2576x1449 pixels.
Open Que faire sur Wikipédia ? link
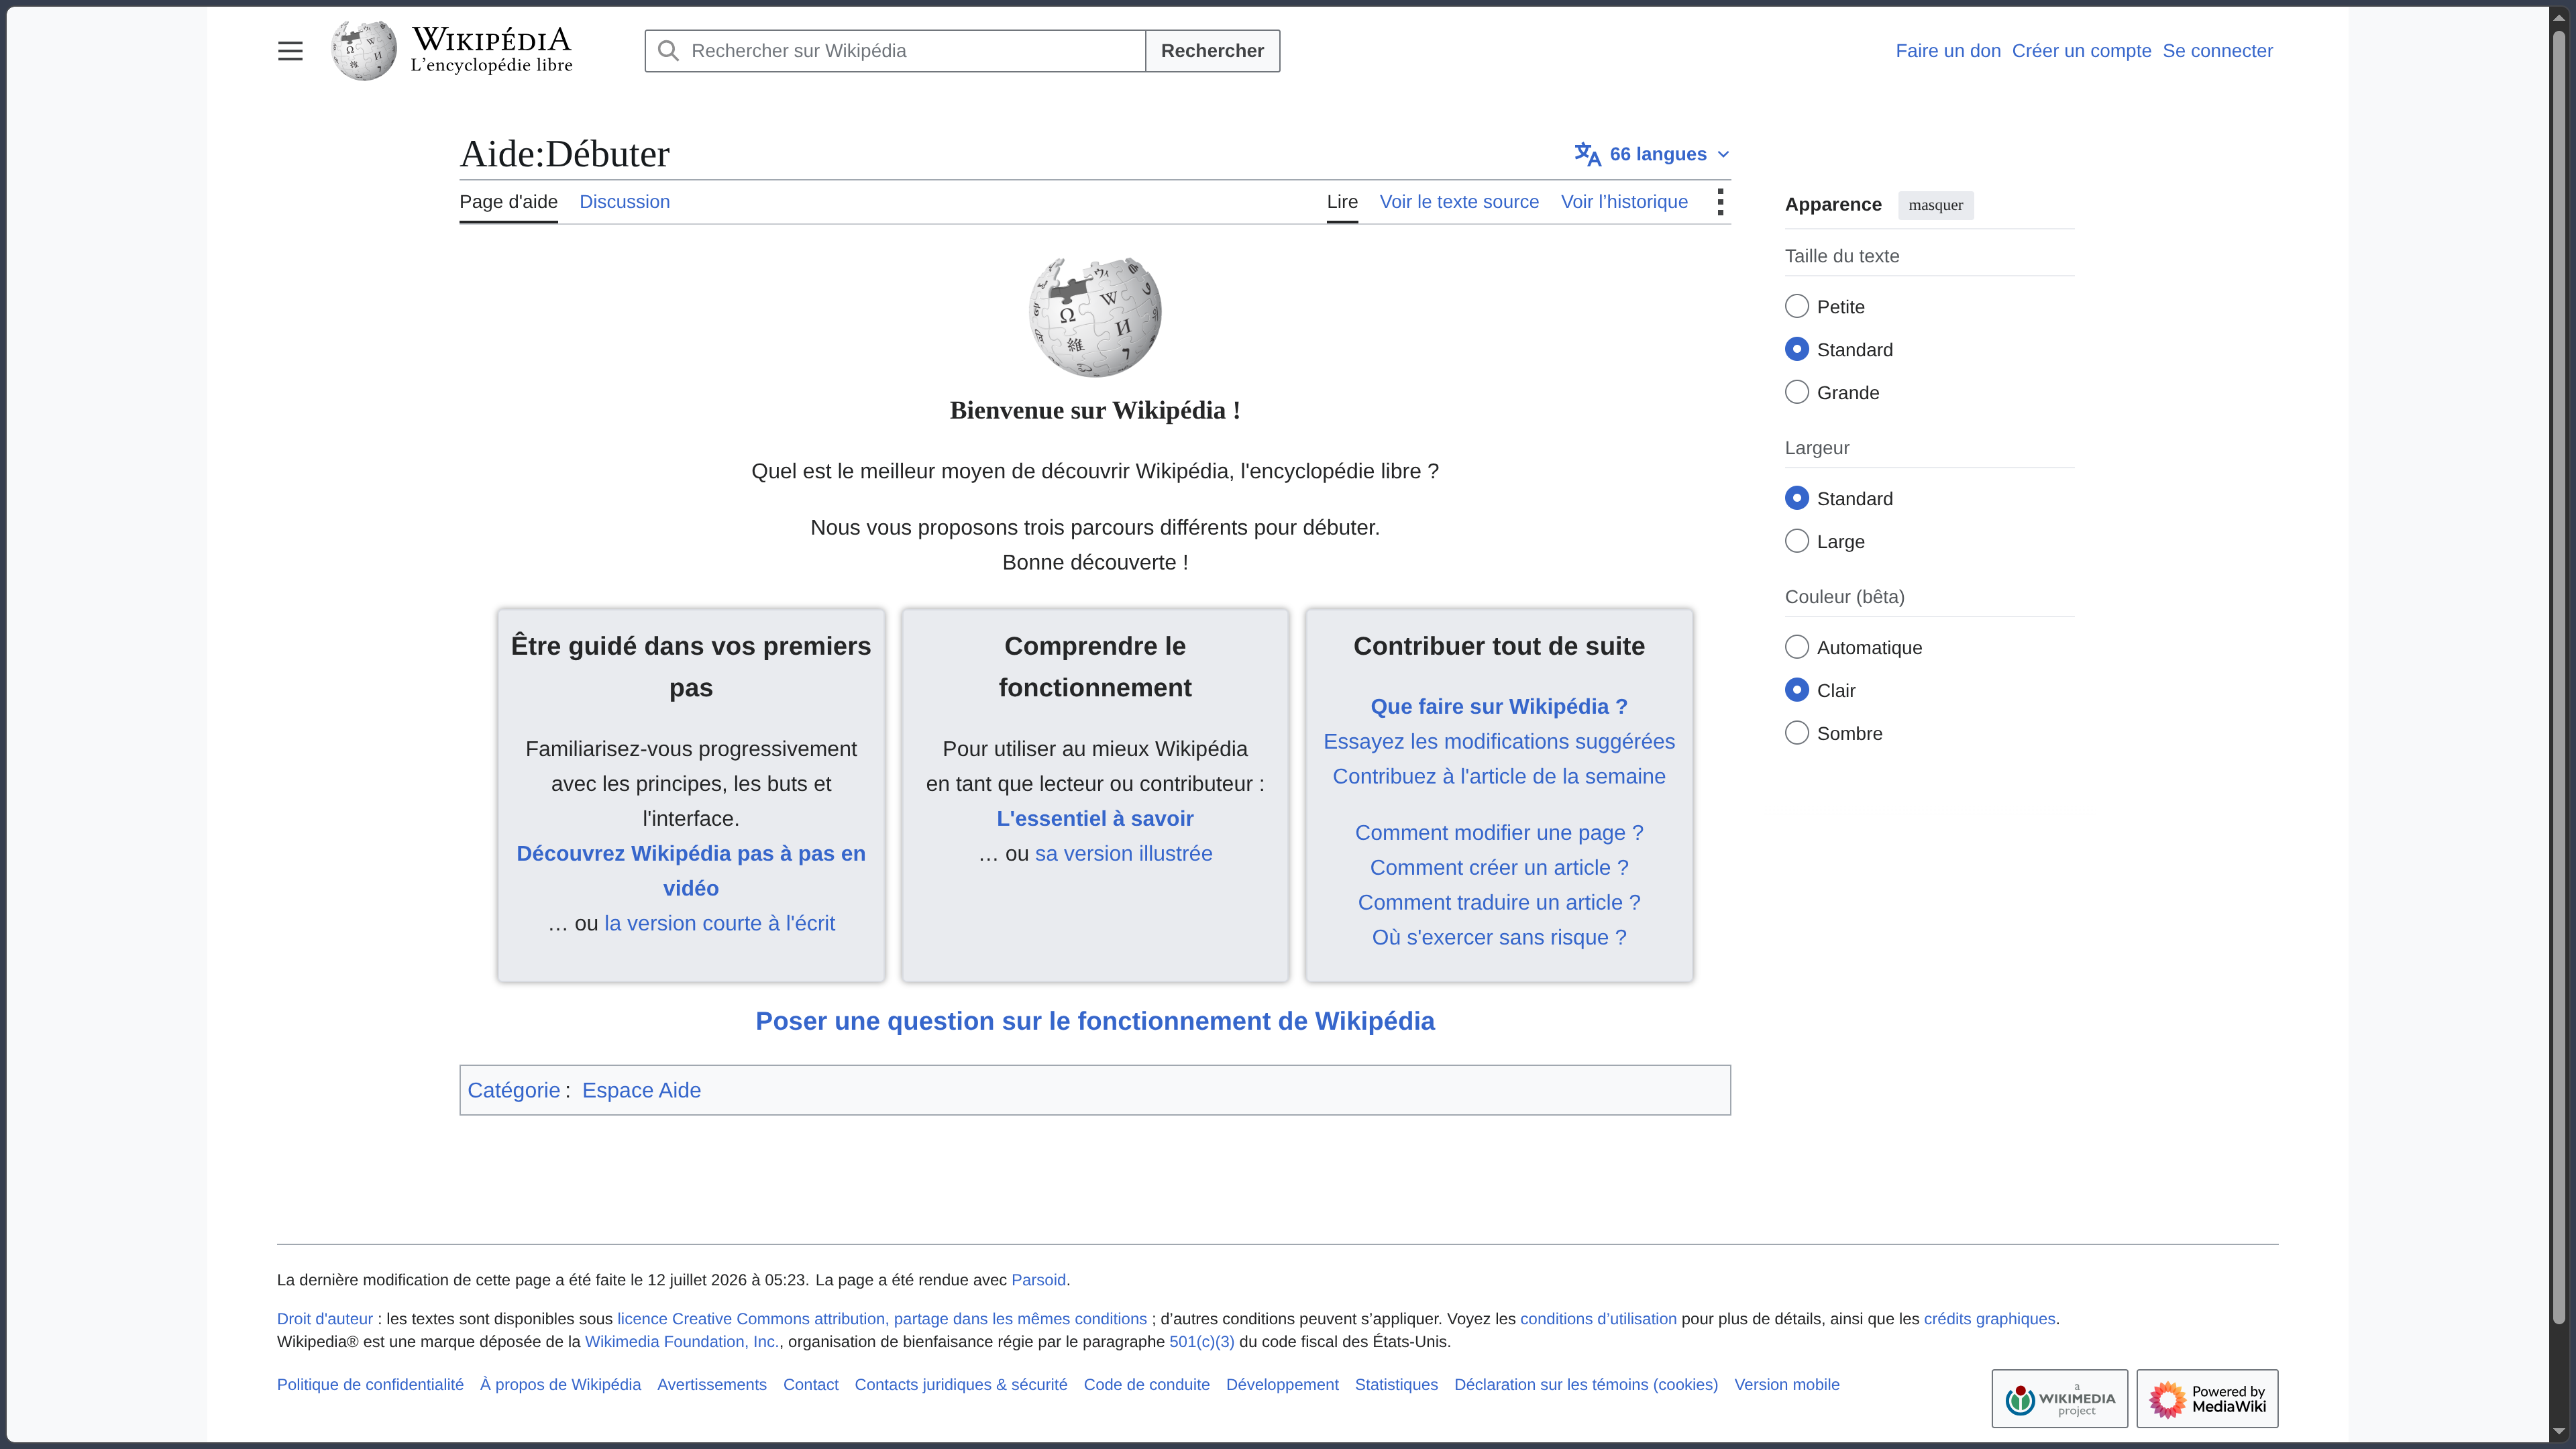1499,706
